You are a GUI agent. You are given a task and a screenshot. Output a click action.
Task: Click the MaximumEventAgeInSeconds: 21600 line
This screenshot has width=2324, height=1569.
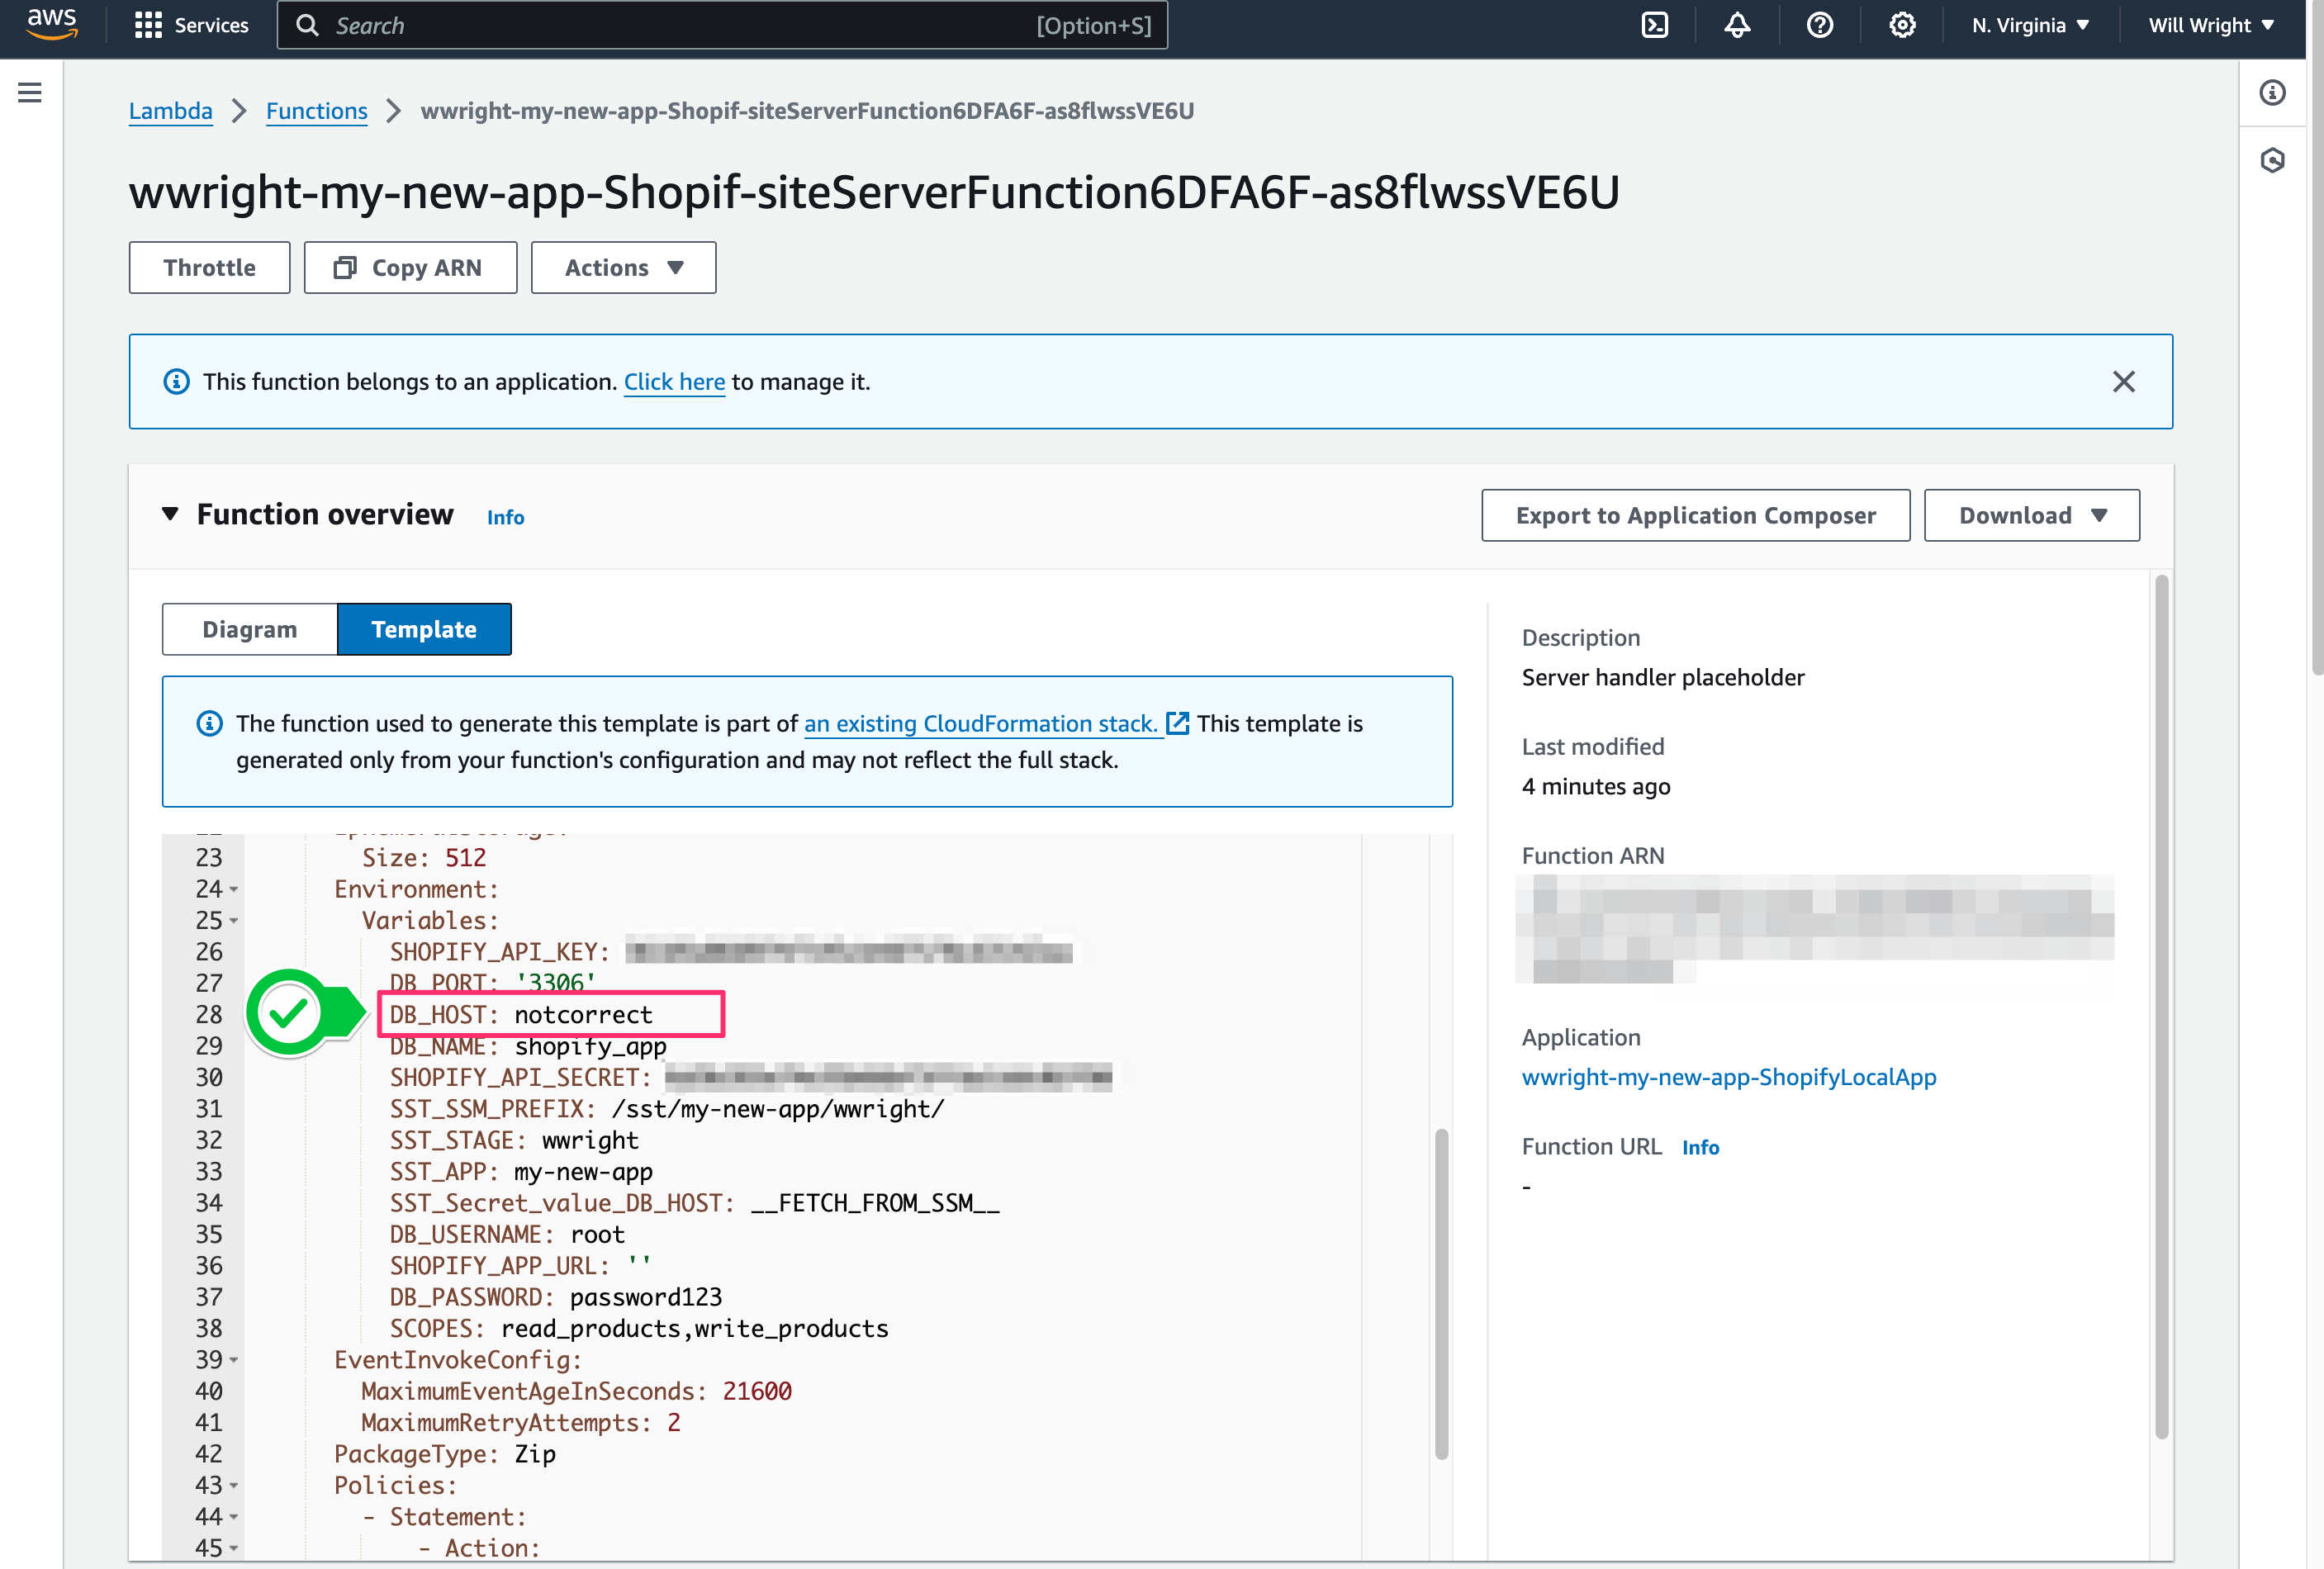(576, 1391)
